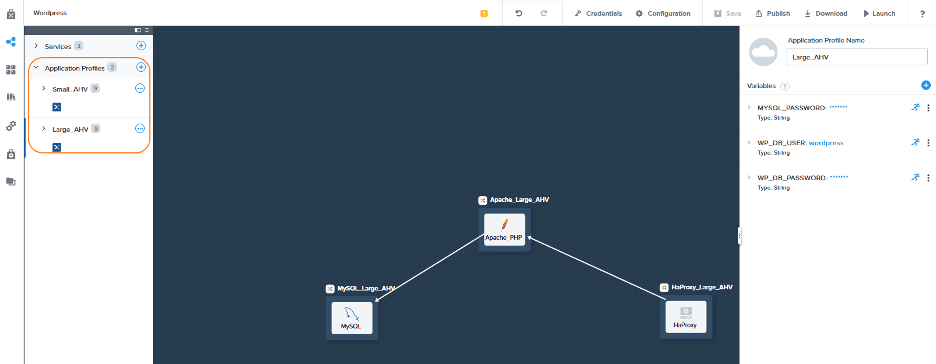Collapse the Application Profiles section
The image size is (936, 364).
(36, 68)
